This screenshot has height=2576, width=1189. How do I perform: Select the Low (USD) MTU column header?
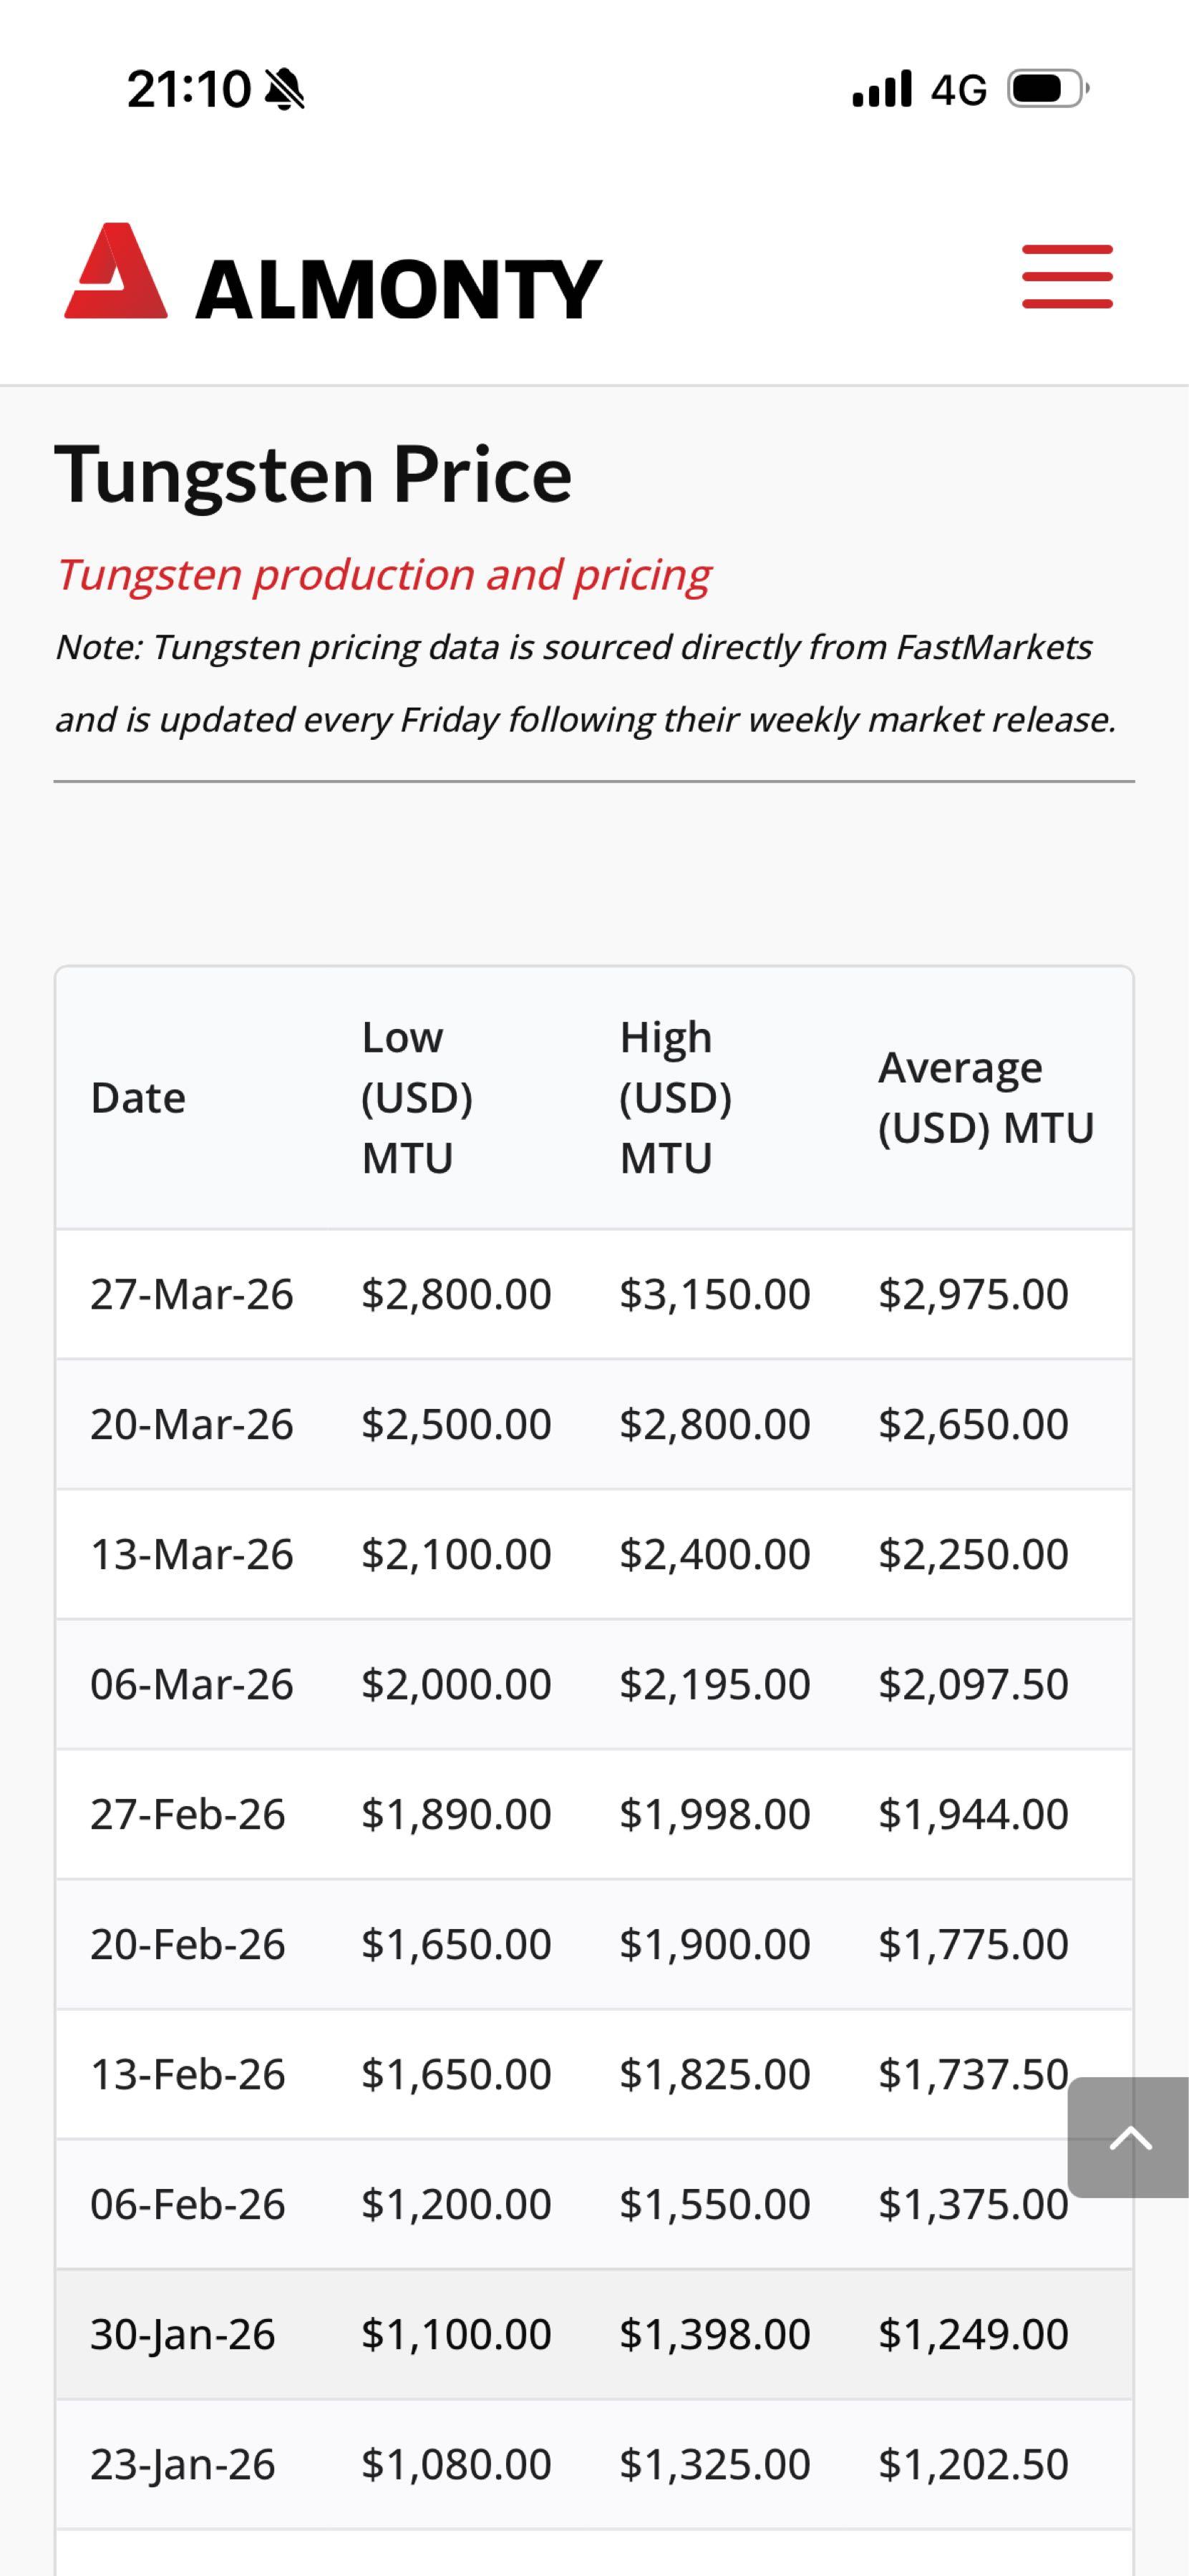(416, 1098)
